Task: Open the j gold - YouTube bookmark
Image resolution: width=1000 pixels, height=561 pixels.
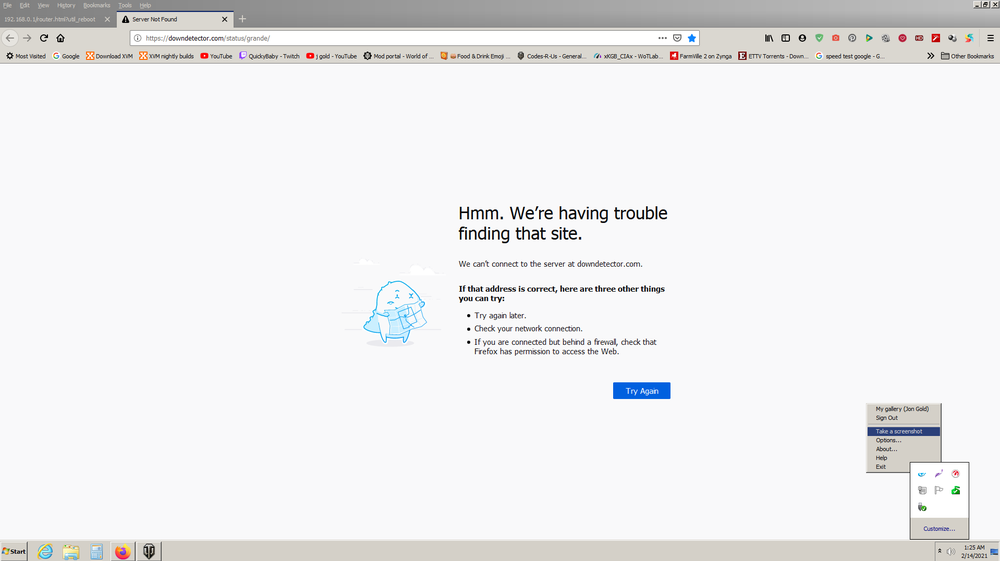Action: (332, 56)
